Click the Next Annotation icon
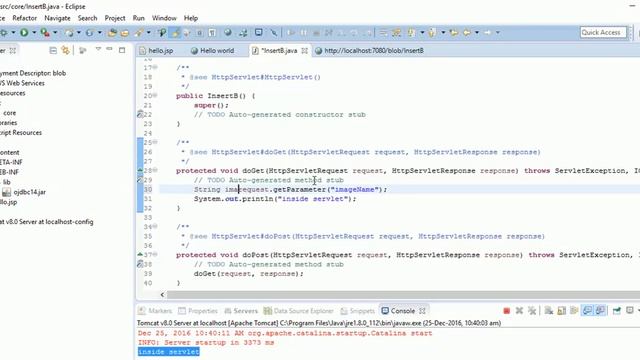The height and width of the screenshot is (360, 640). [x=411, y=33]
